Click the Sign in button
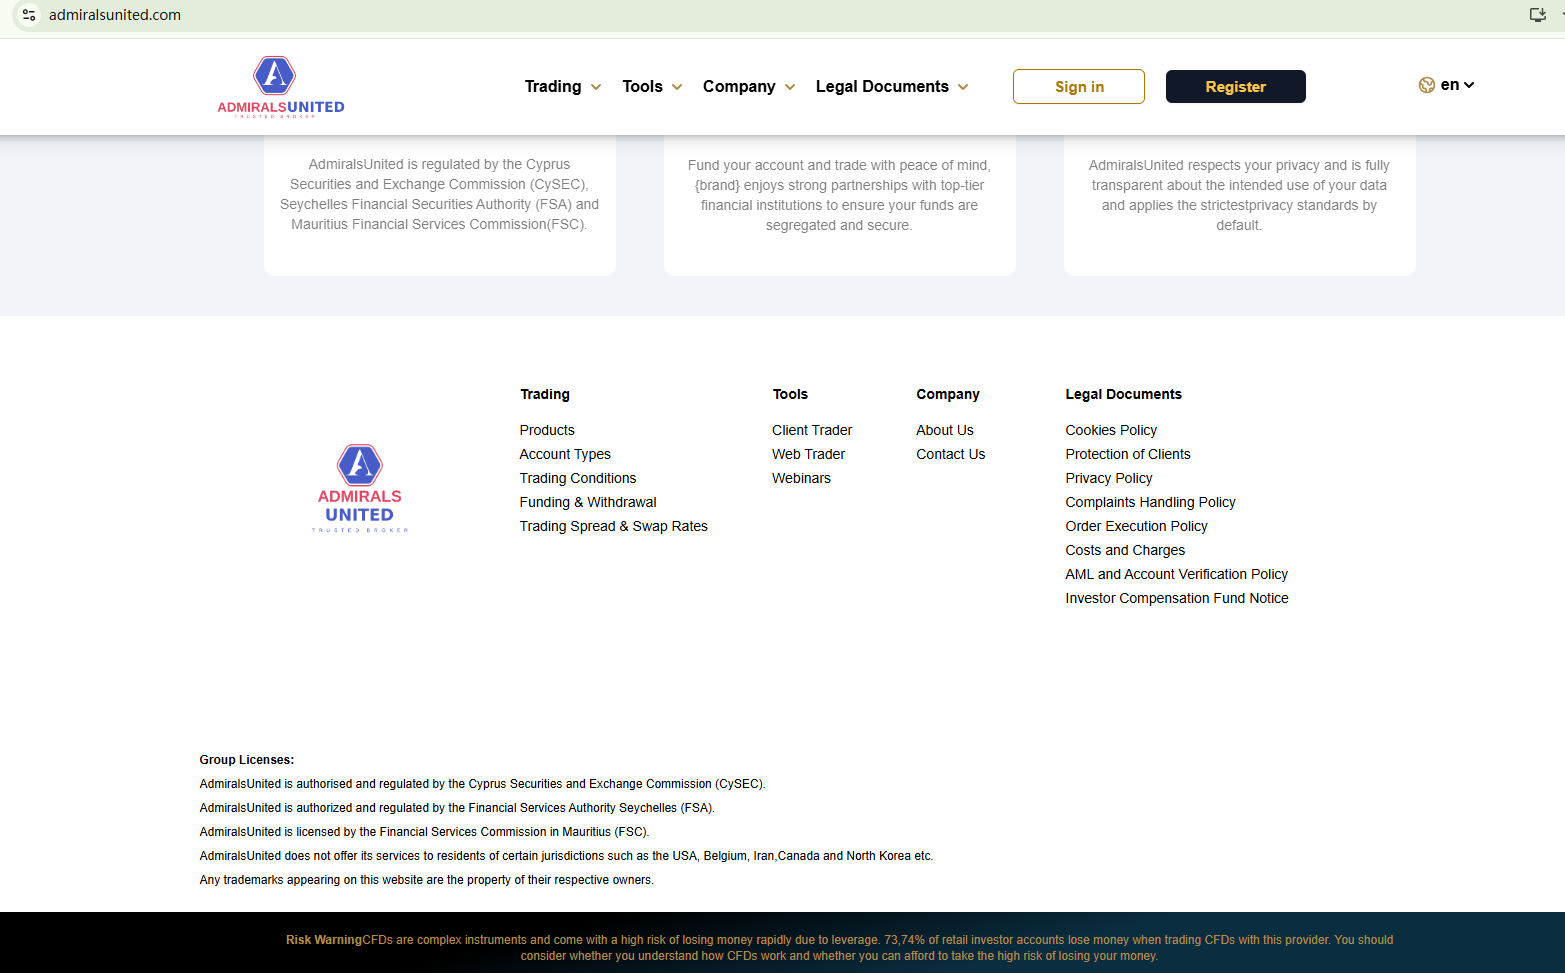Viewport: 1565px width, 973px height. (x=1079, y=87)
